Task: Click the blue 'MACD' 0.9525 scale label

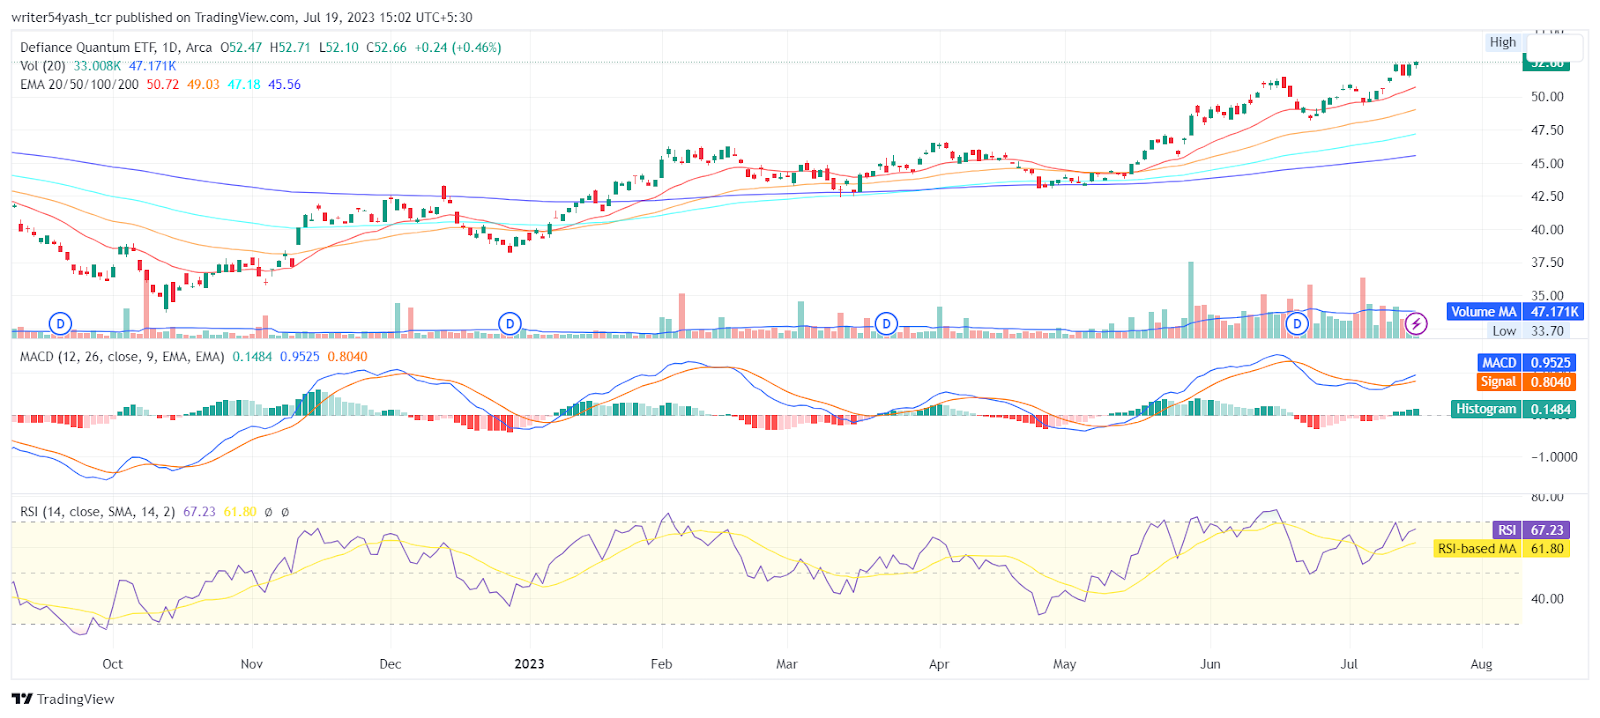Action: pyautogui.click(x=1526, y=363)
